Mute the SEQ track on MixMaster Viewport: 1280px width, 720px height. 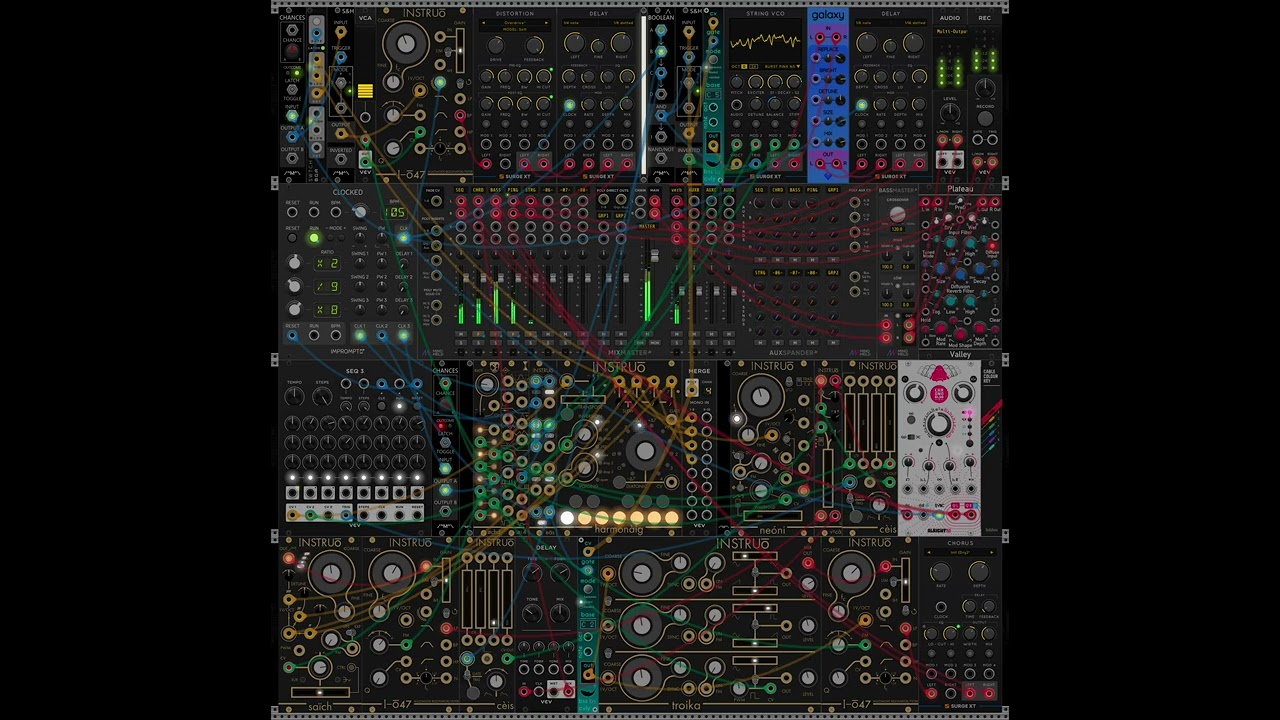pyautogui.click(x=461, y=335)
